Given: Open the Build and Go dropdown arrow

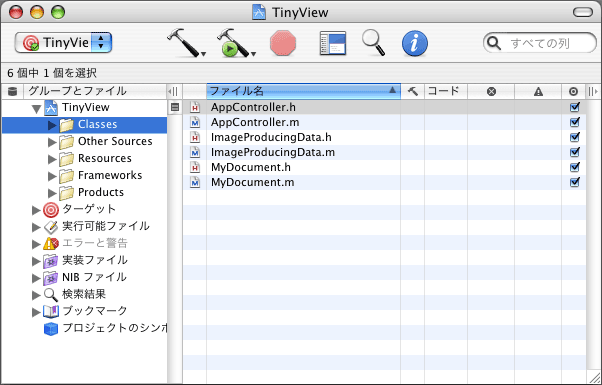Looking at the screenshot, I should pyautogui.click(x=253, y=54).
